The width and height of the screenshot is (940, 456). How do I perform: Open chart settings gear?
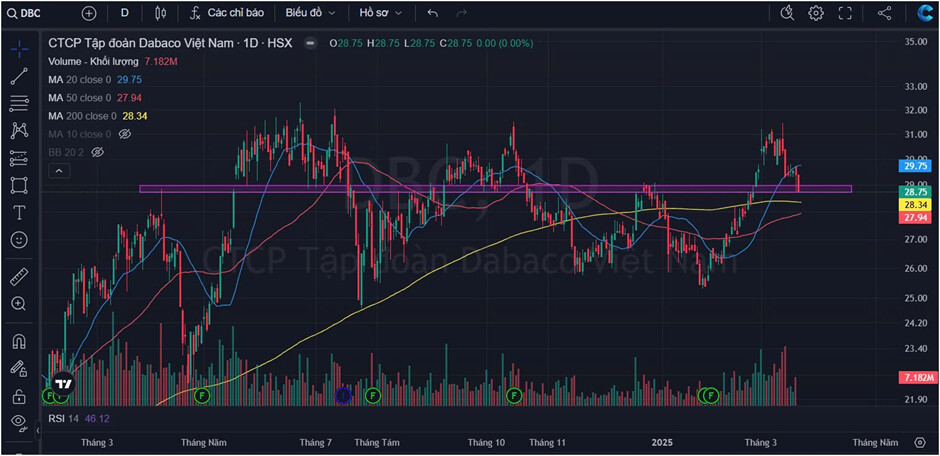click(816, 13)
